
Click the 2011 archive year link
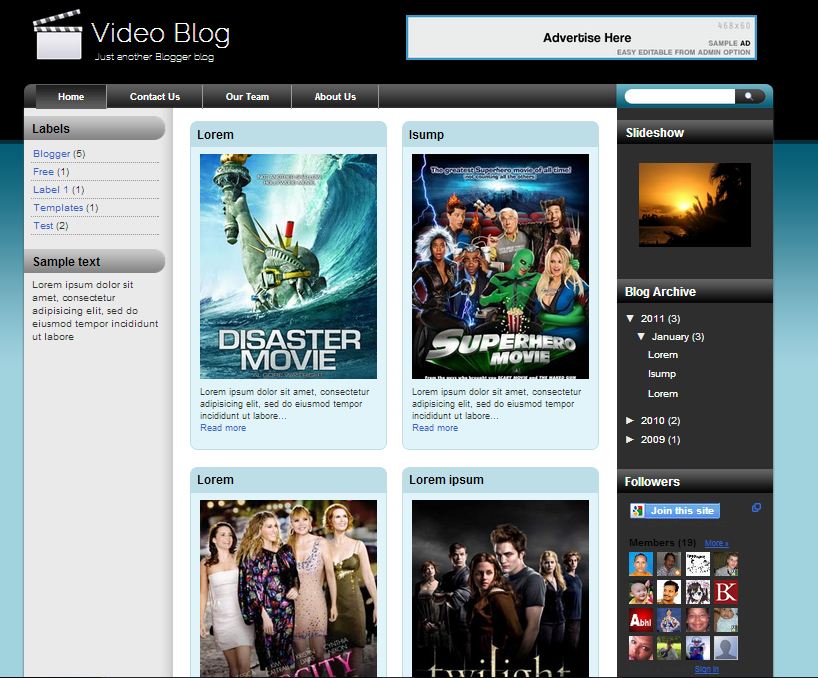(x=653, y=318)
